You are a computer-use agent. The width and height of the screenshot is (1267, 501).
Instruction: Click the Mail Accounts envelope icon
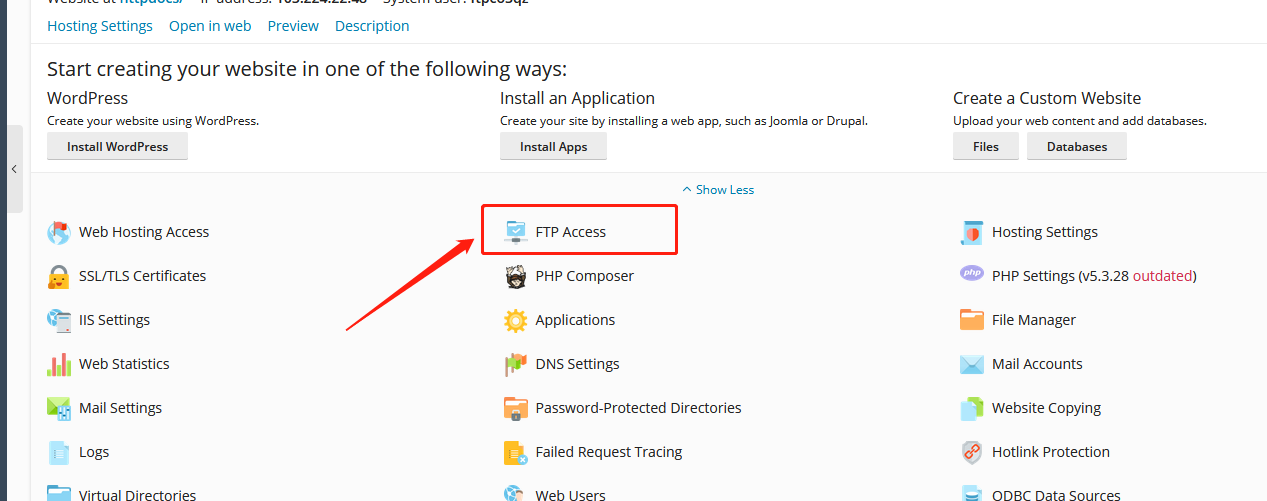[x=972, y=364]
